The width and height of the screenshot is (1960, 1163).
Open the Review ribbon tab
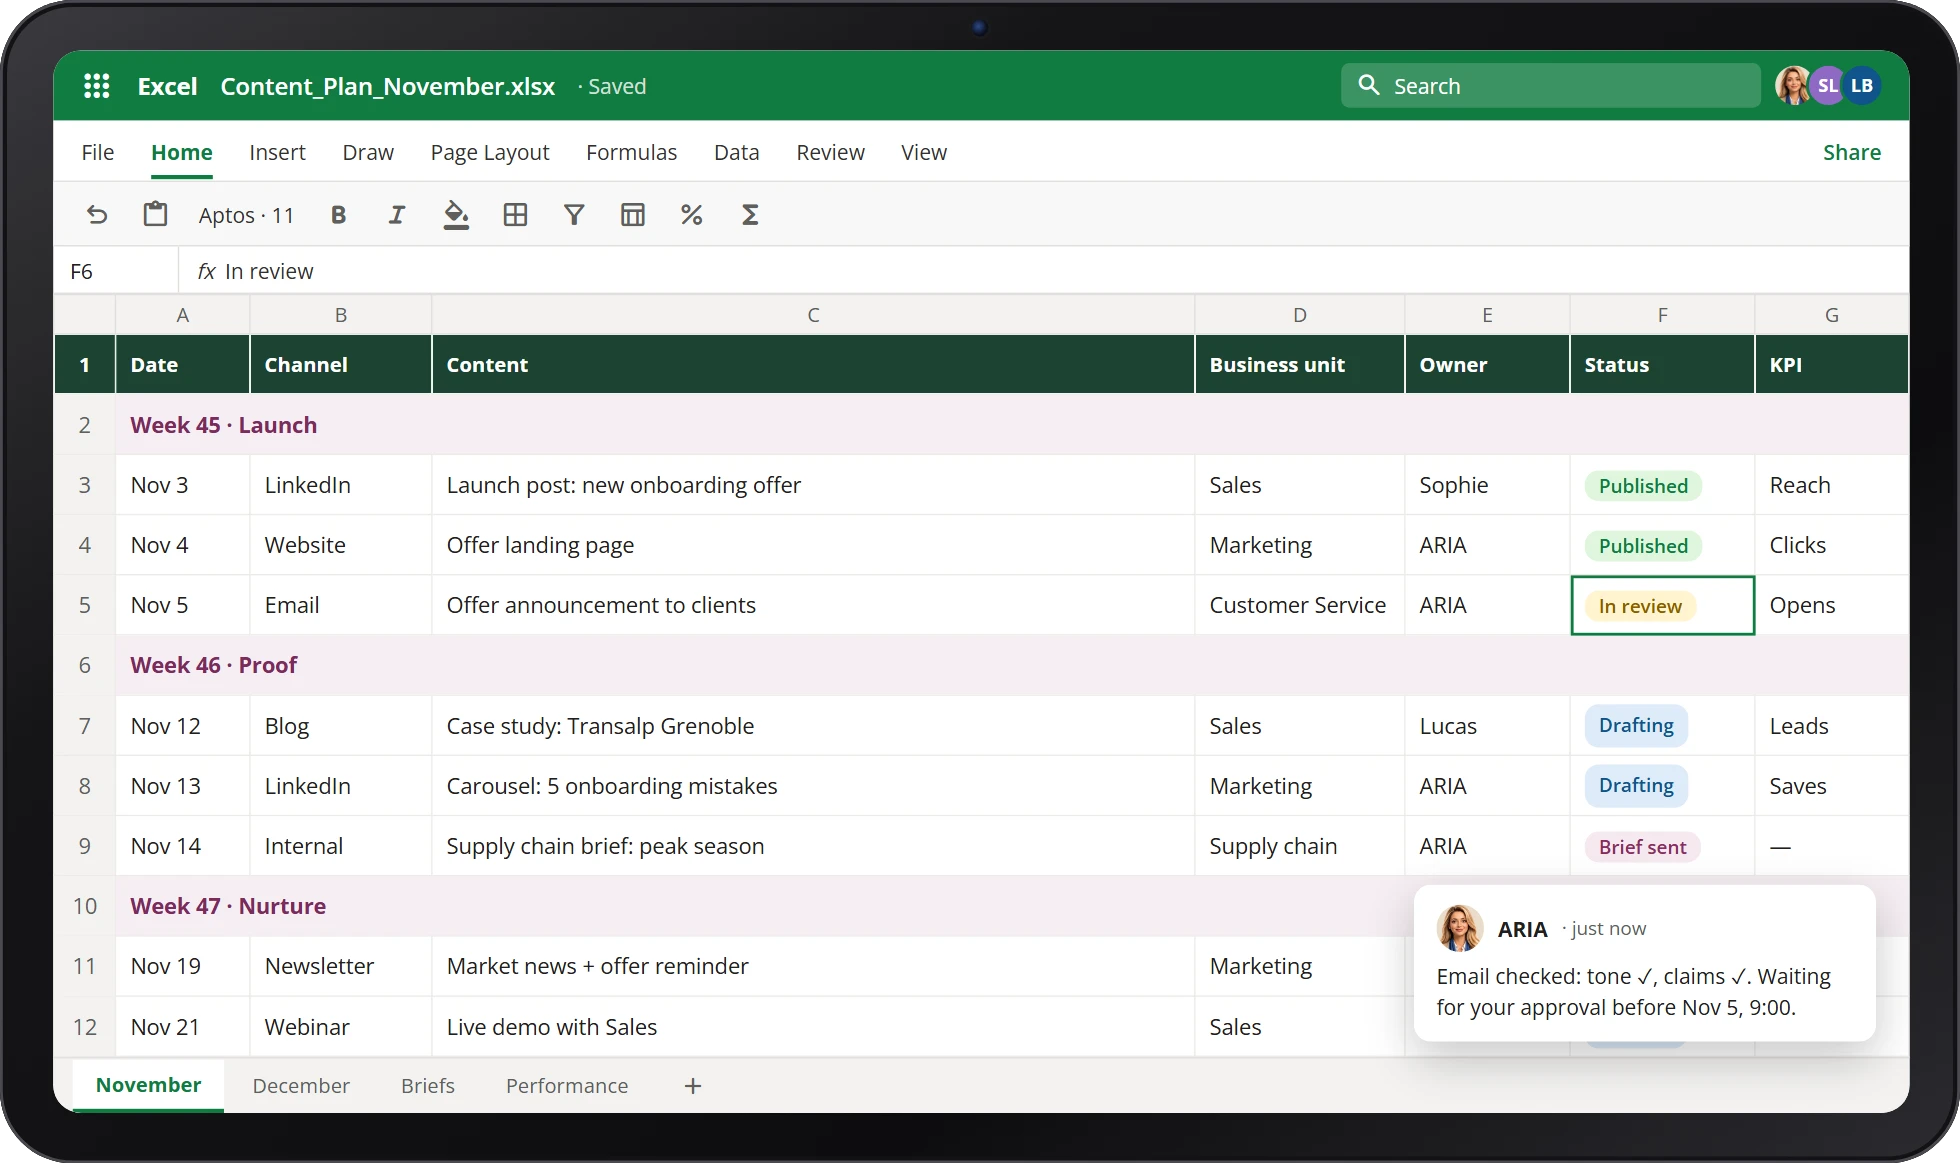point(830,152)
